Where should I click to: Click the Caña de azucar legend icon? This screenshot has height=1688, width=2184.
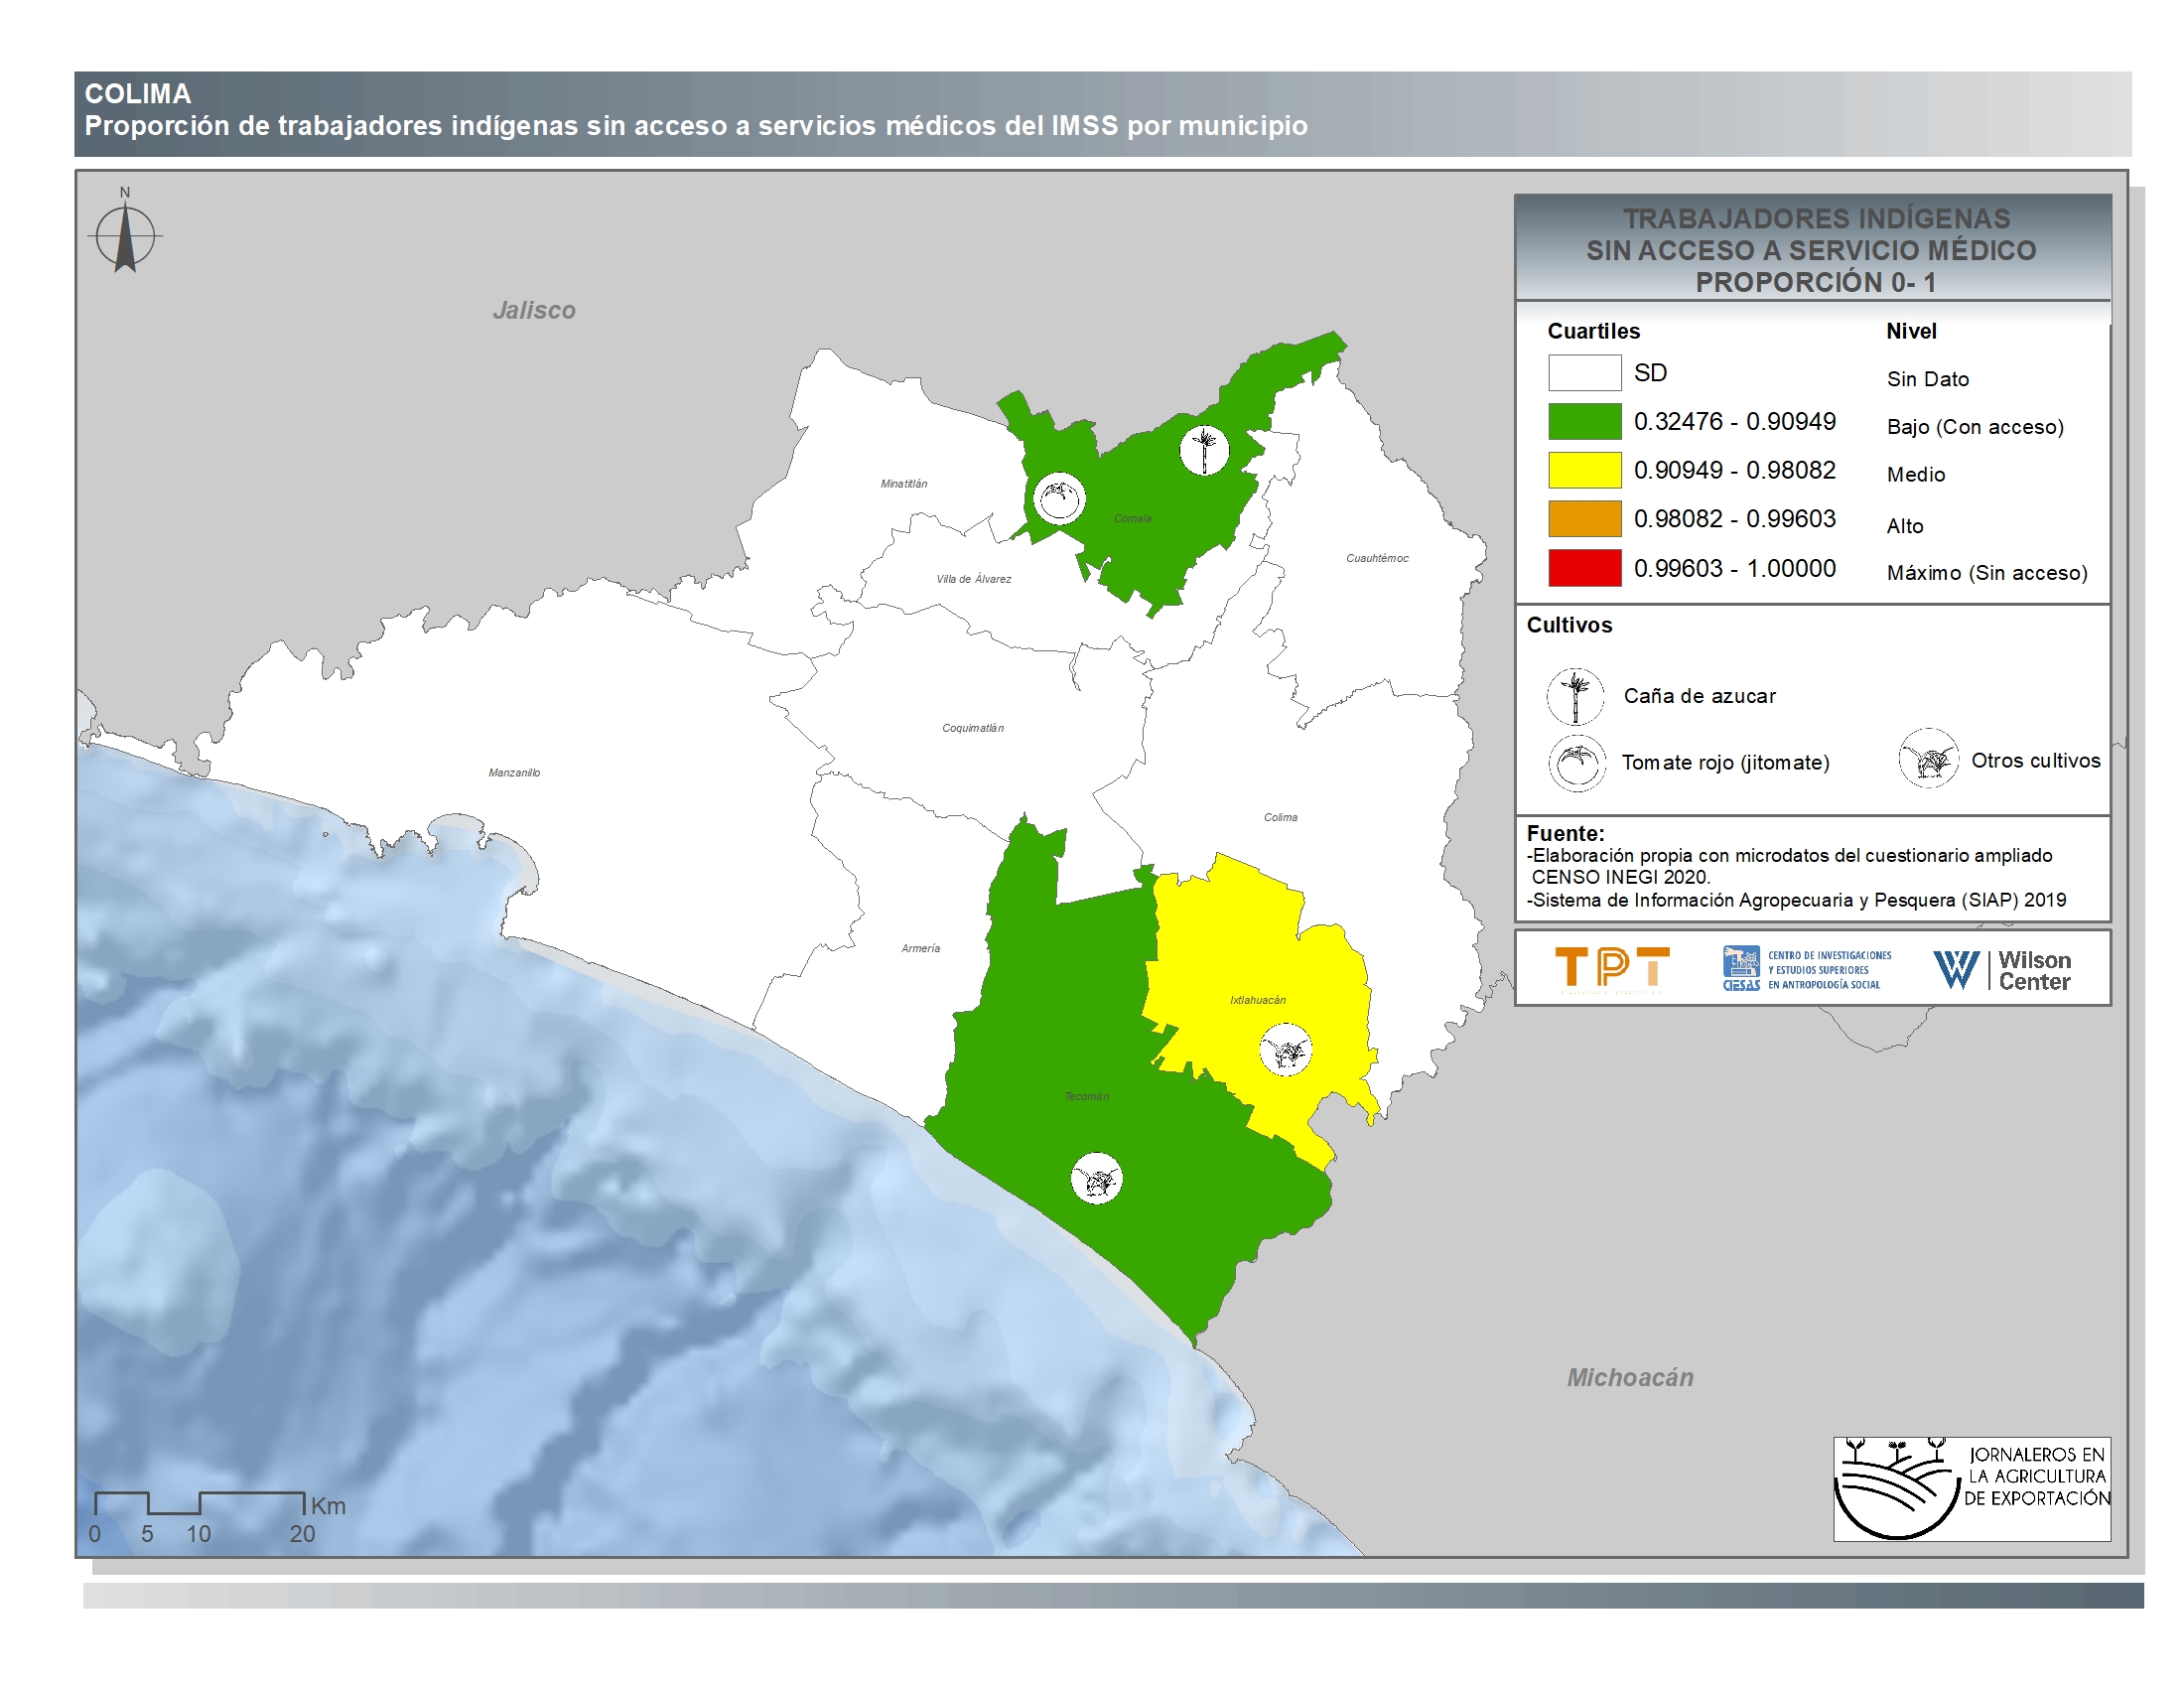tap(1575, 696)
